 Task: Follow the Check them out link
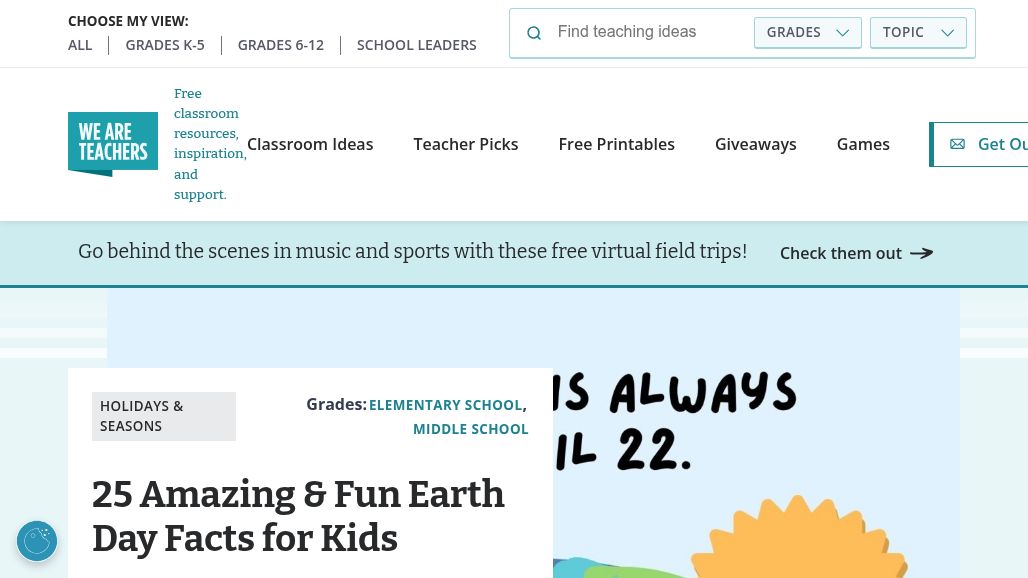[x=840, y=253]
